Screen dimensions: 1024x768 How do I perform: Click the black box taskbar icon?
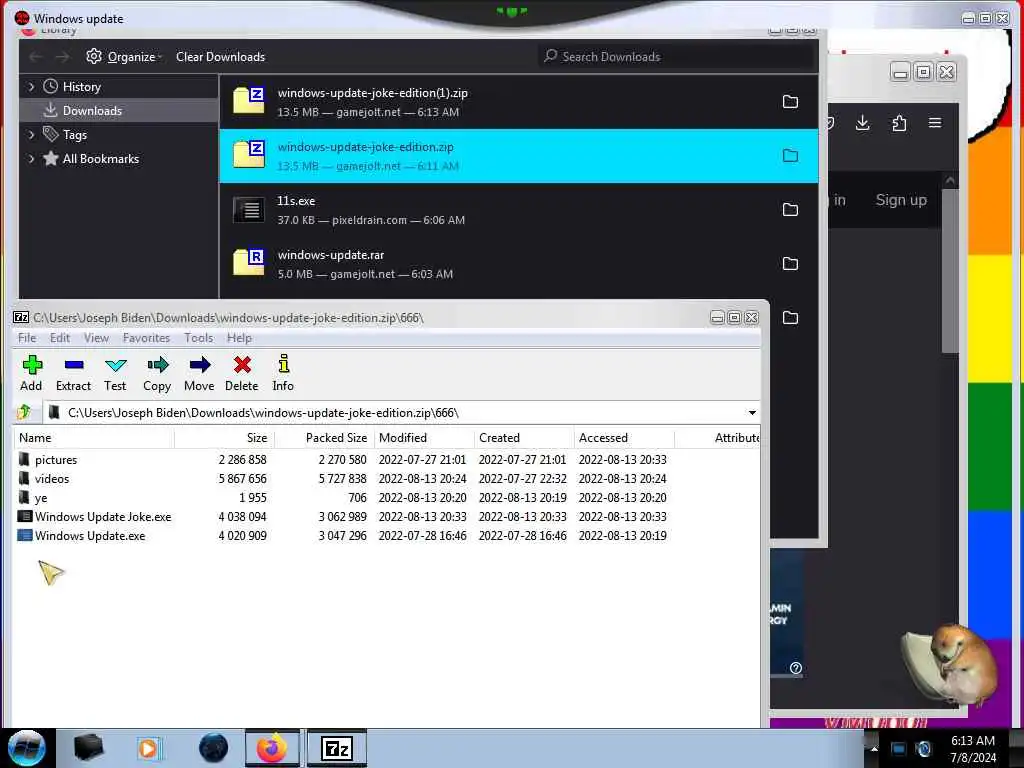pos(88,748)
